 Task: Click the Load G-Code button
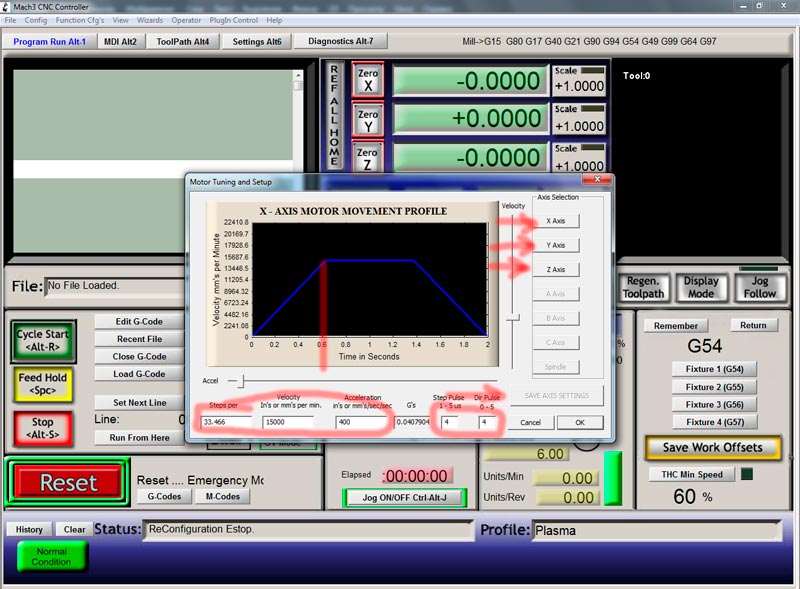point(139,374)
